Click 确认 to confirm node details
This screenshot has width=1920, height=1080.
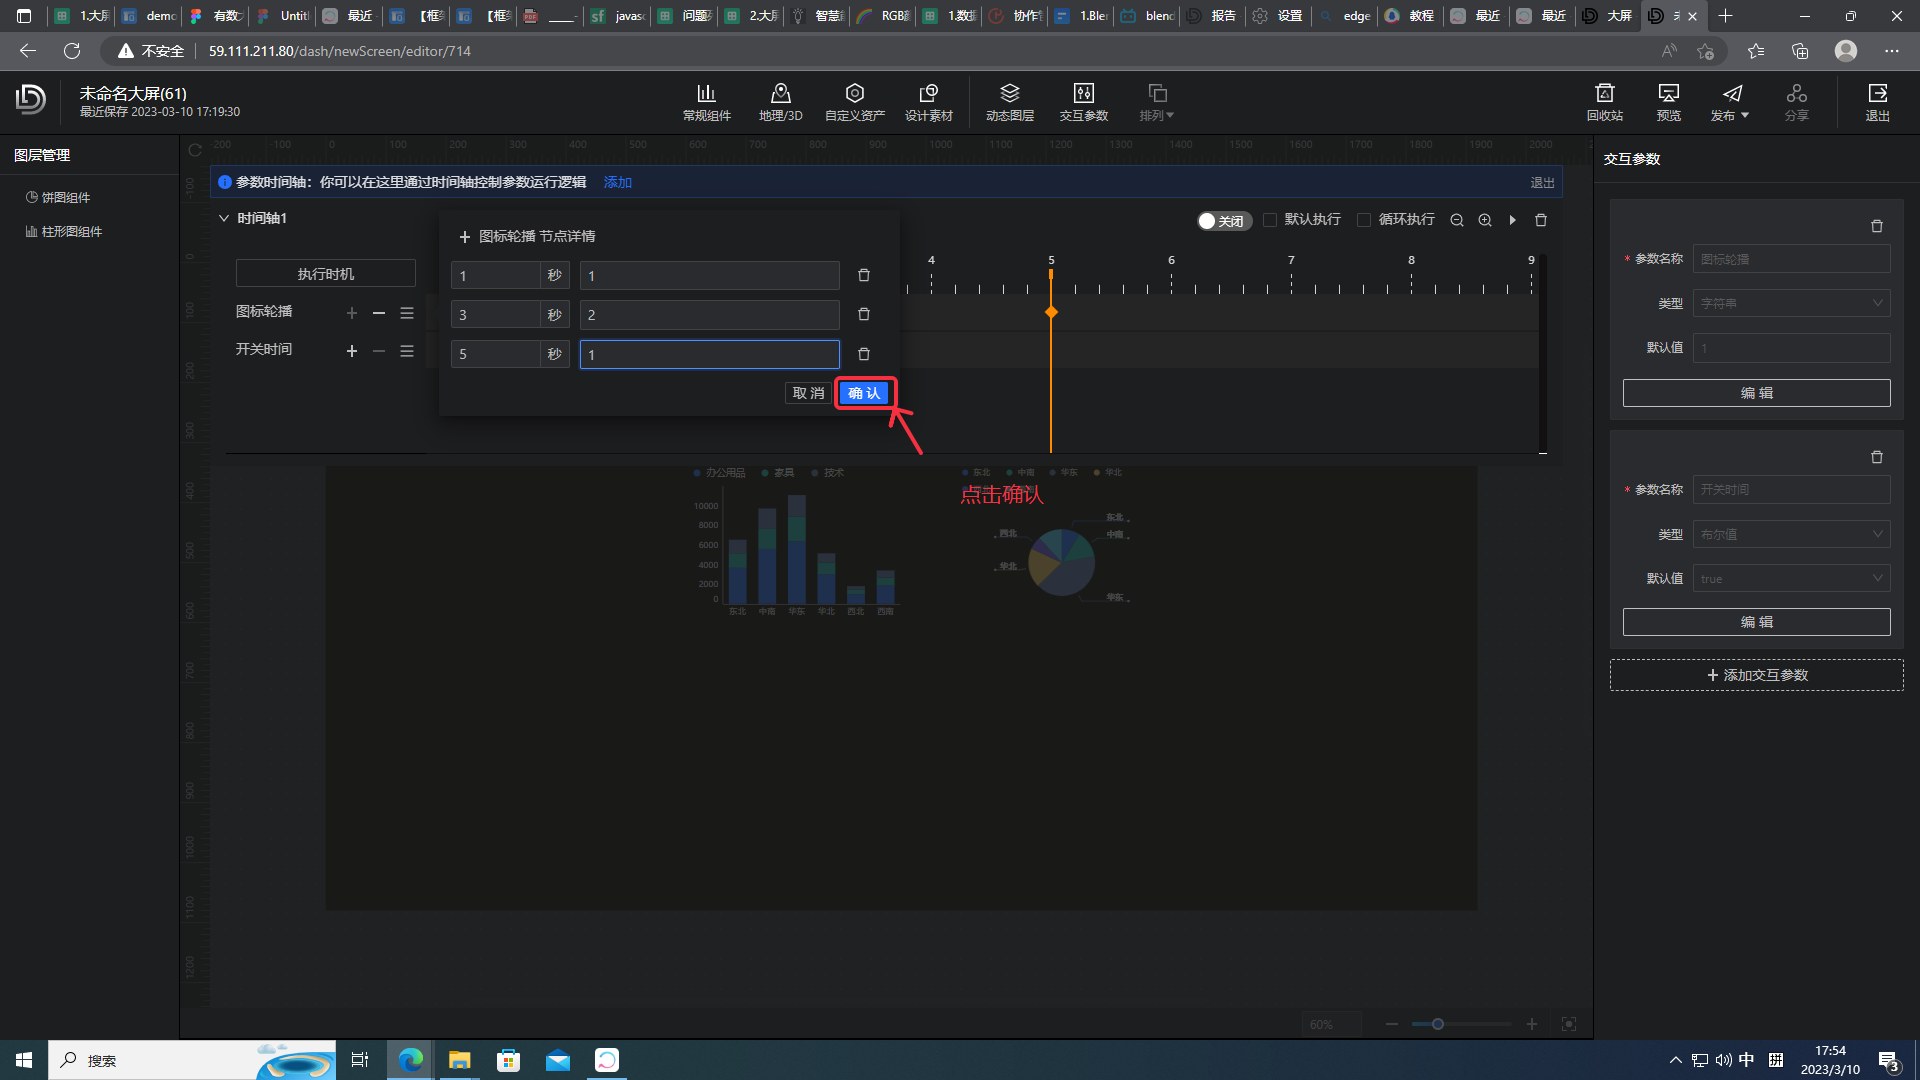(864, 393)
